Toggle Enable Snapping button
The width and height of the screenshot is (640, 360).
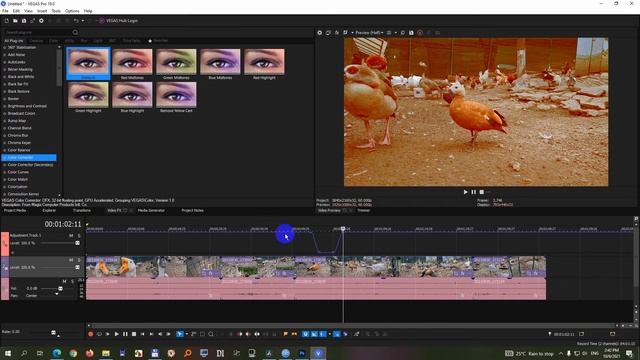click(305, 334)
